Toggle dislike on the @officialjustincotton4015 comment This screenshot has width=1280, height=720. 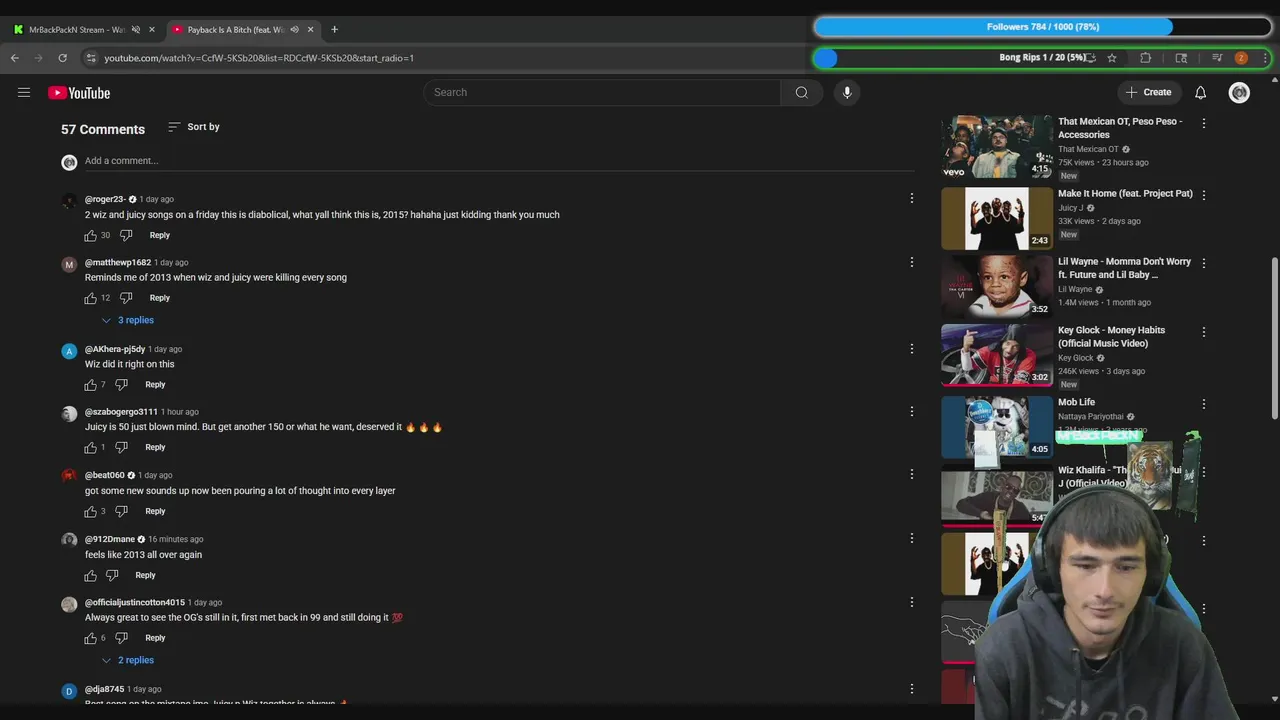[x=121, y=638]
